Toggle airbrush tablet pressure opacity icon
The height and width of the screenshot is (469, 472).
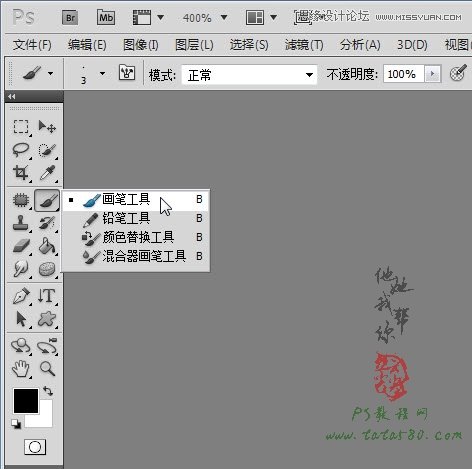point(458,73)
